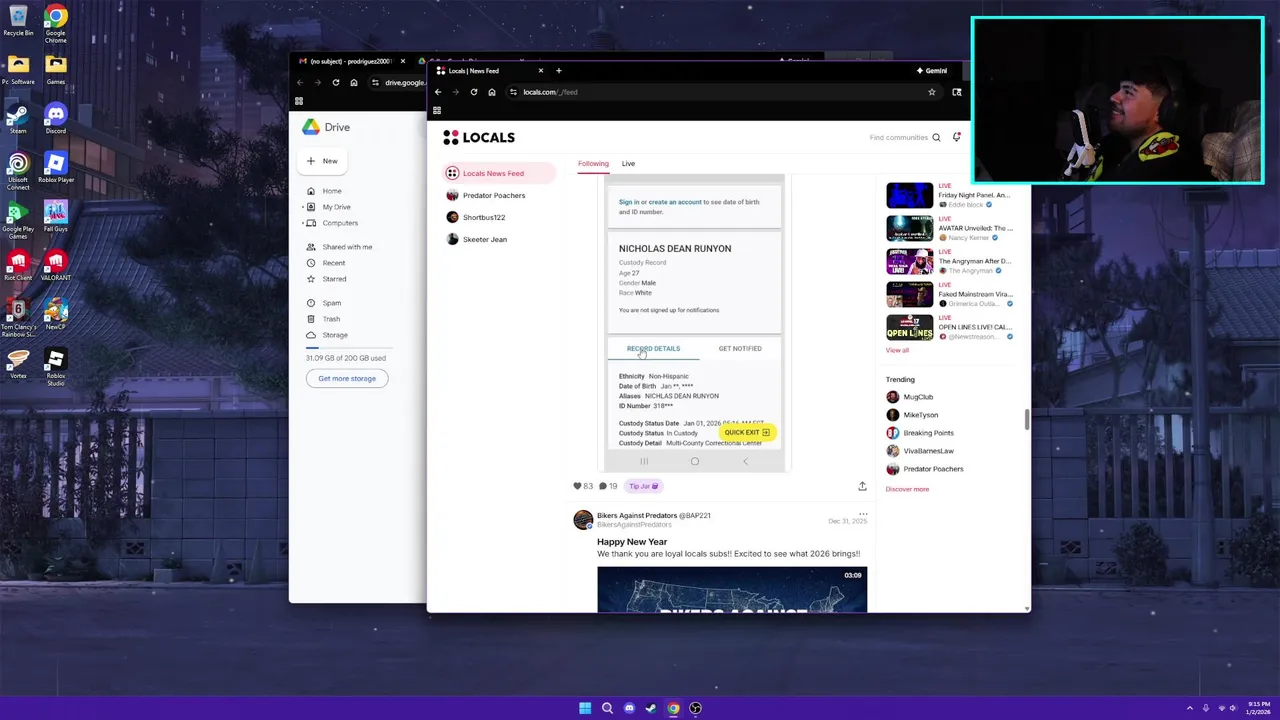Expand My Drive in Drive sidebar
This screenshot has width=1280, height=720.
(x=303, y=207)
